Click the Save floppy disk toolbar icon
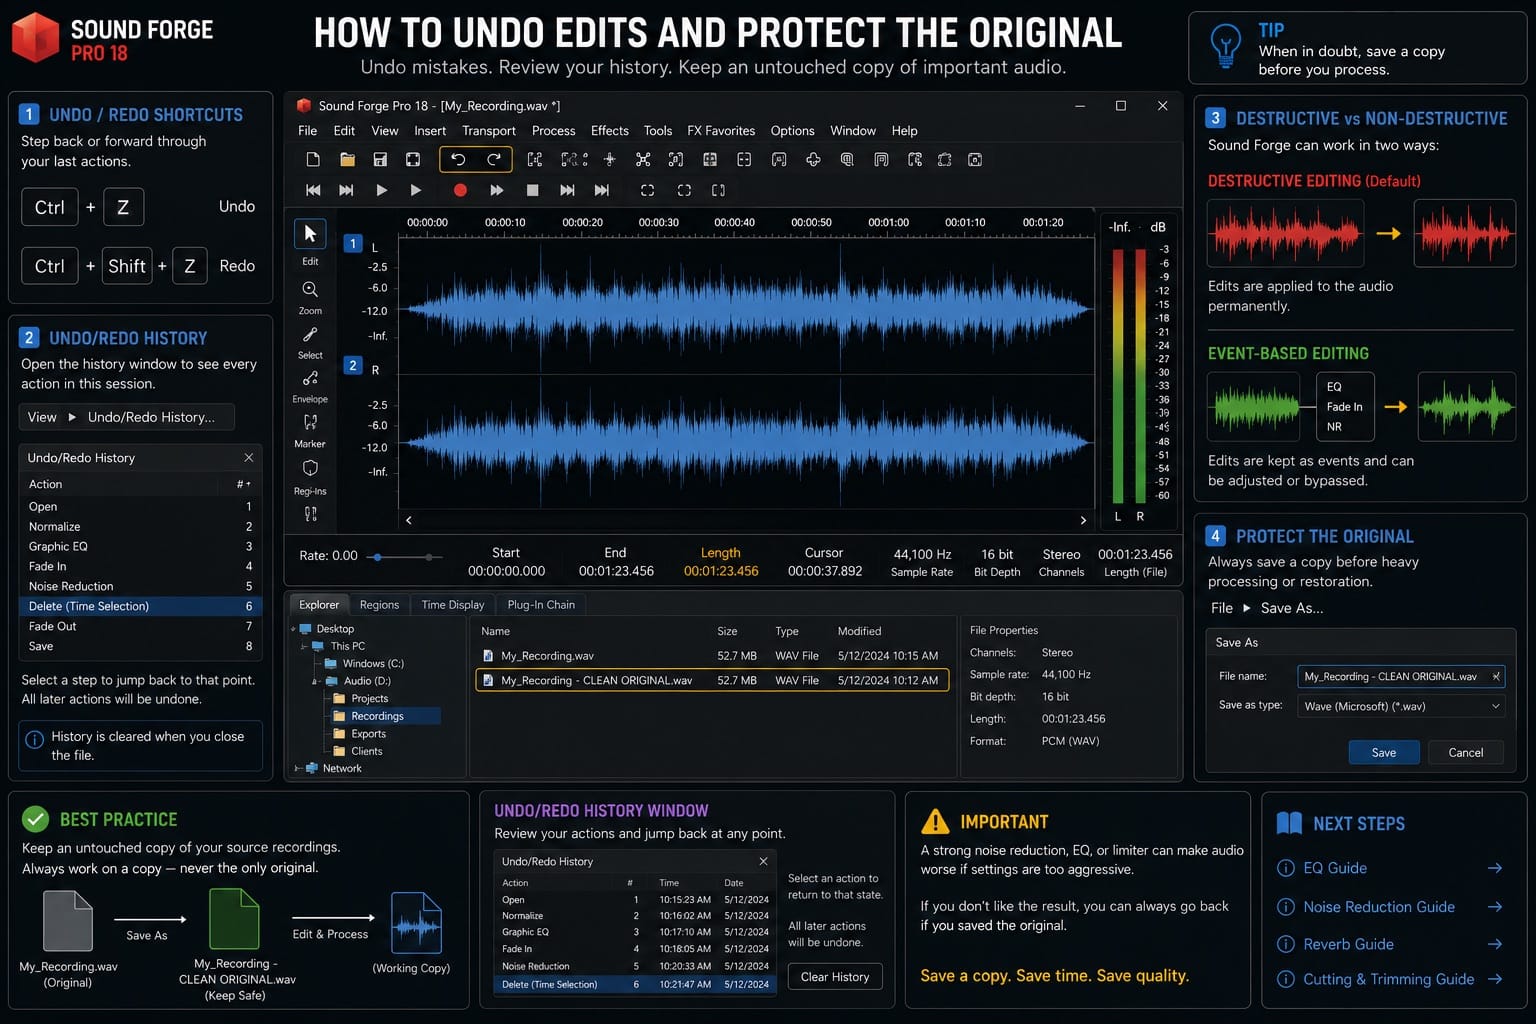Viewport: 1536px width, 1024px height. (x=380, y=159)
